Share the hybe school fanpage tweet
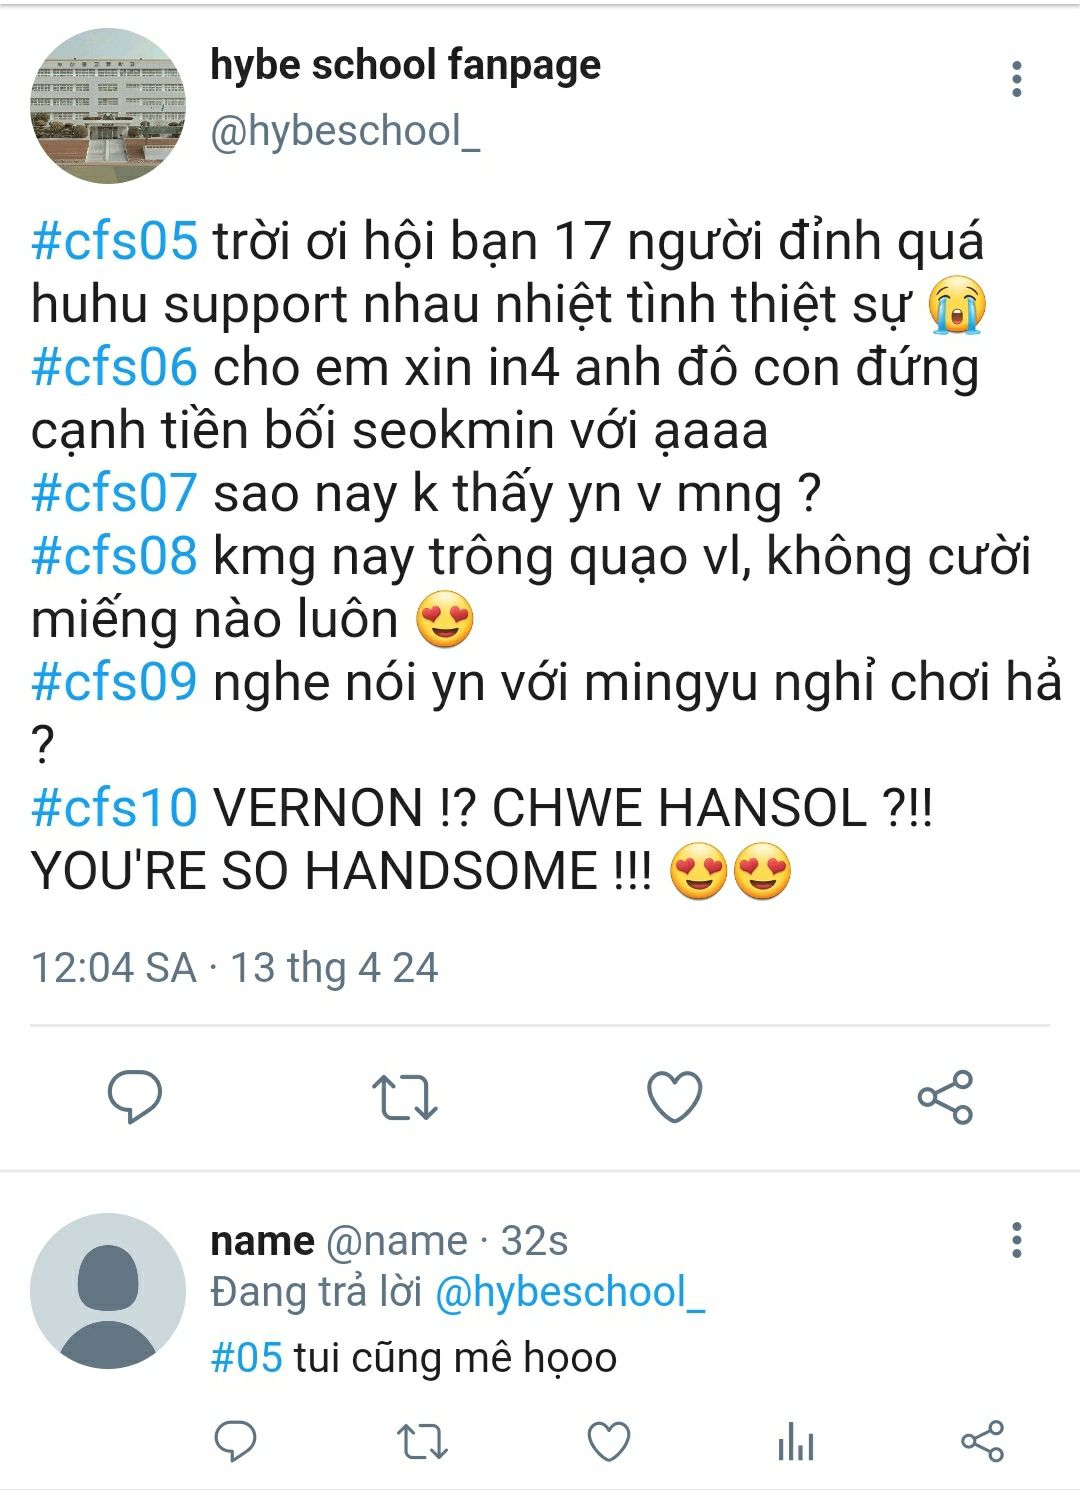Image resolution: width=1080 pixels, height=1490 pixels. (945, 1097)
